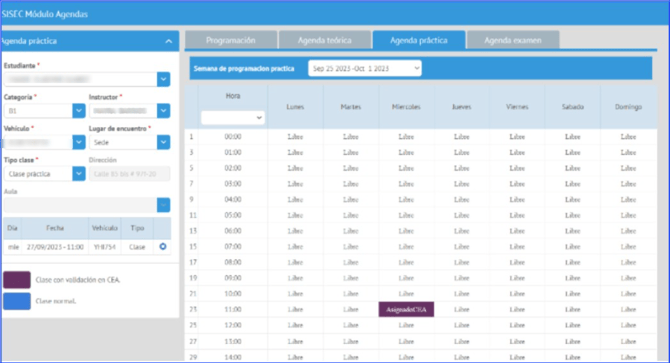Switch to the Agenda teórica tab

tap(325, 40)
